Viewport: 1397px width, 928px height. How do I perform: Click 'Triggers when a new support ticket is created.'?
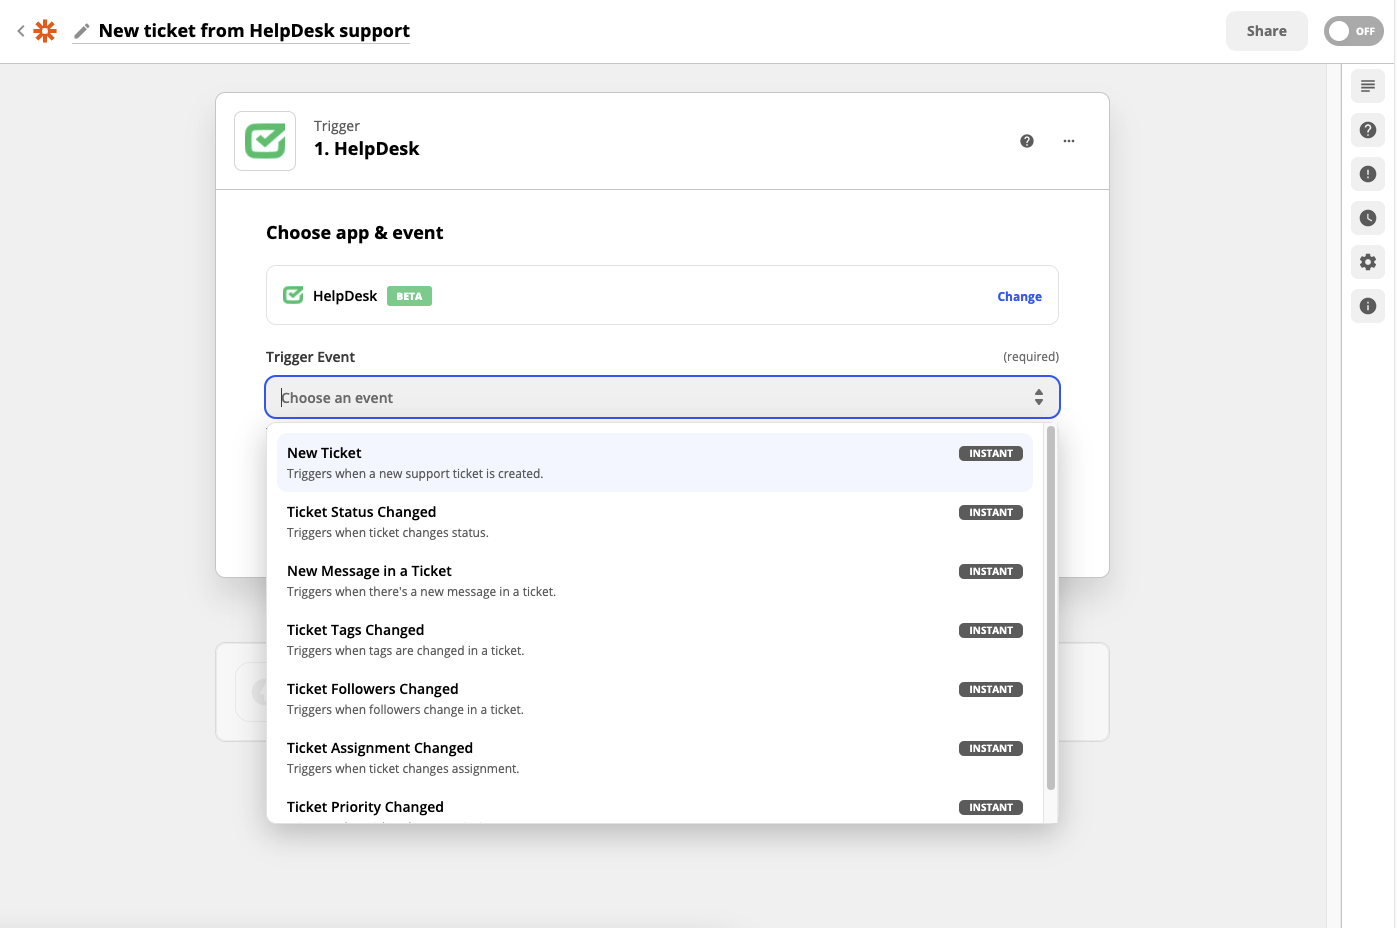(415, 474)
